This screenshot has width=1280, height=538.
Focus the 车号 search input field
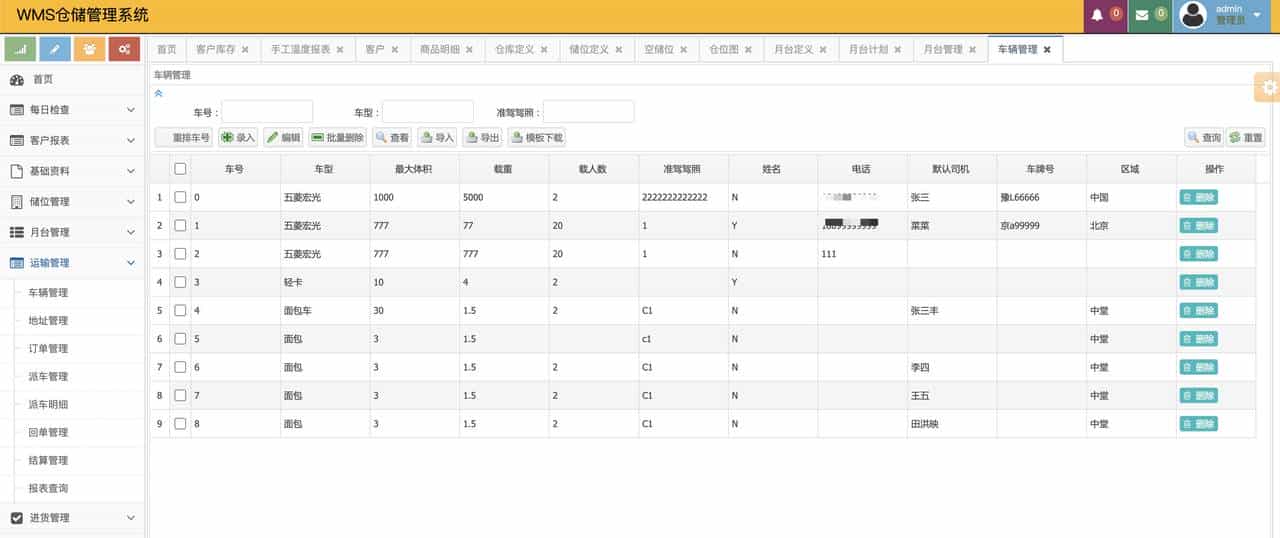(267, 112)
